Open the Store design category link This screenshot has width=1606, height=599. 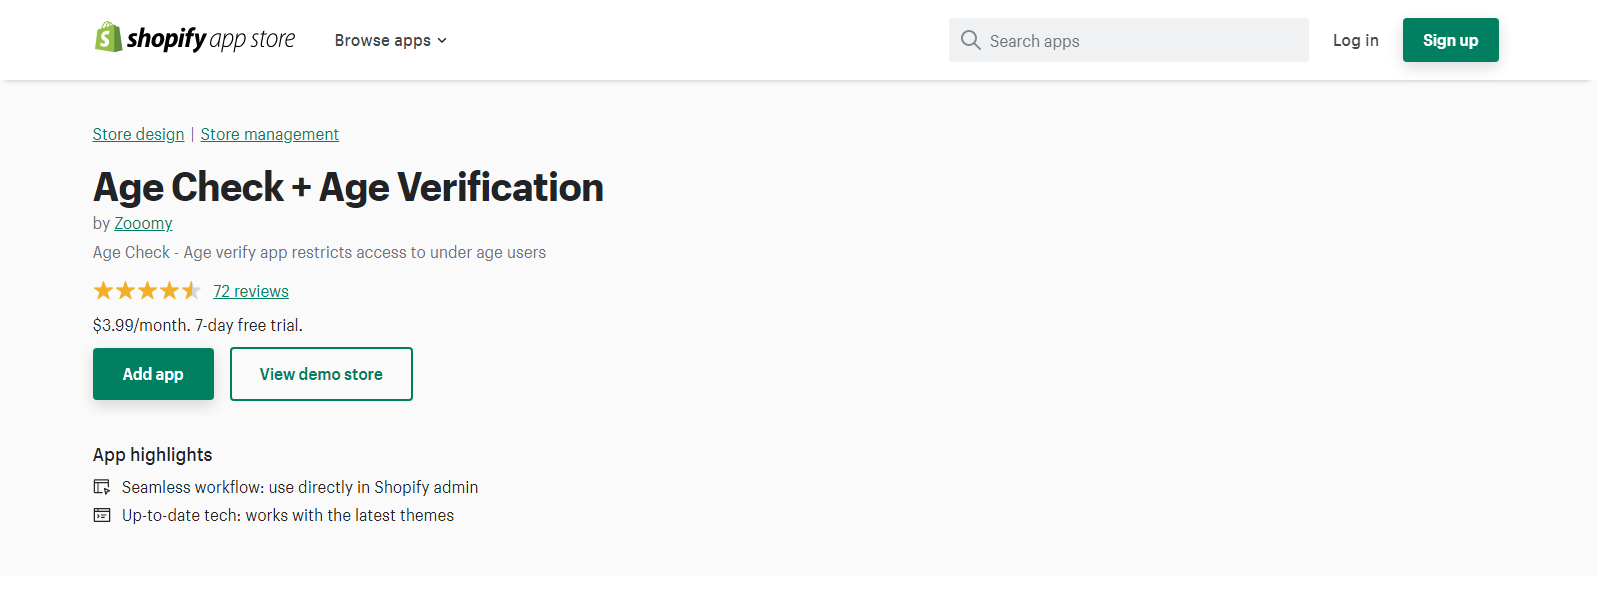click(x=138, y=134)
